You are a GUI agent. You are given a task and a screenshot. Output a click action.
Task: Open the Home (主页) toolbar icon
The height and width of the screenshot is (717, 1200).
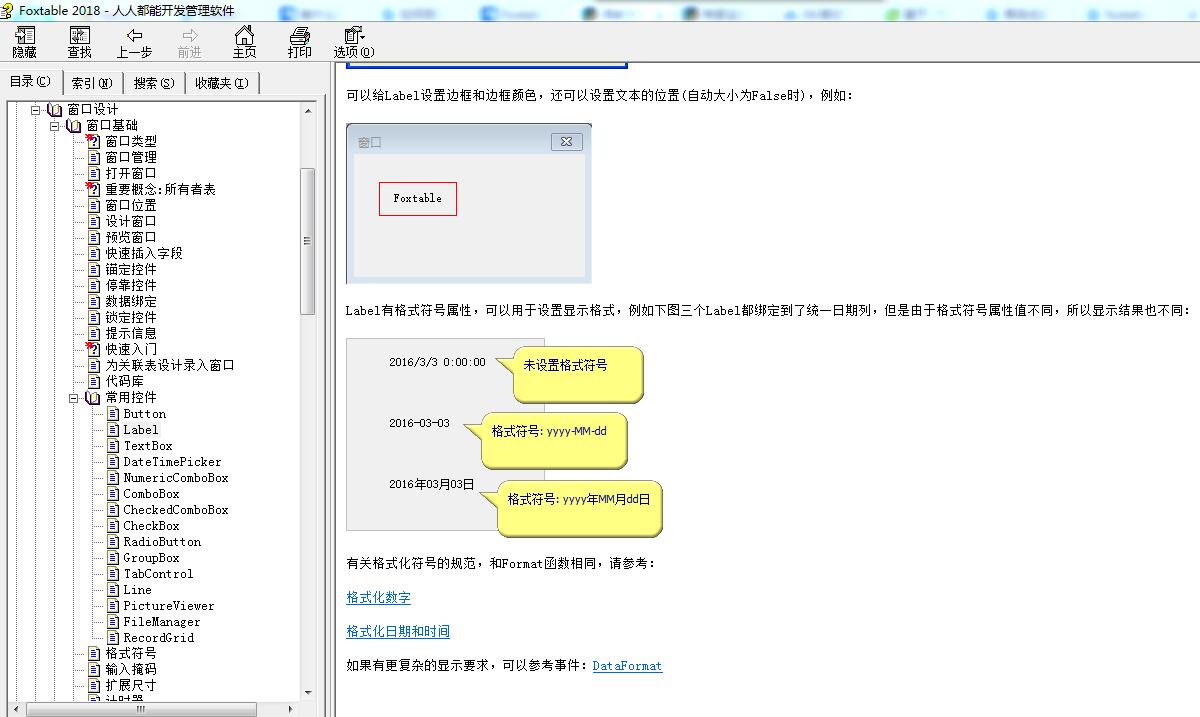(244, 36)
